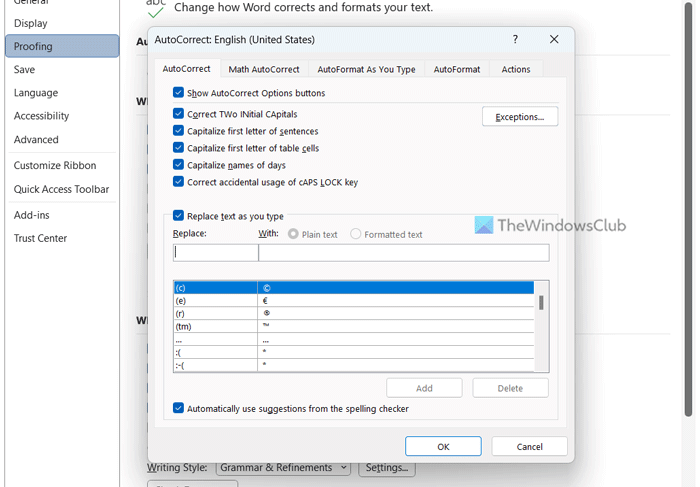Open the AutoFormat As You Type tab

(366, 69)
